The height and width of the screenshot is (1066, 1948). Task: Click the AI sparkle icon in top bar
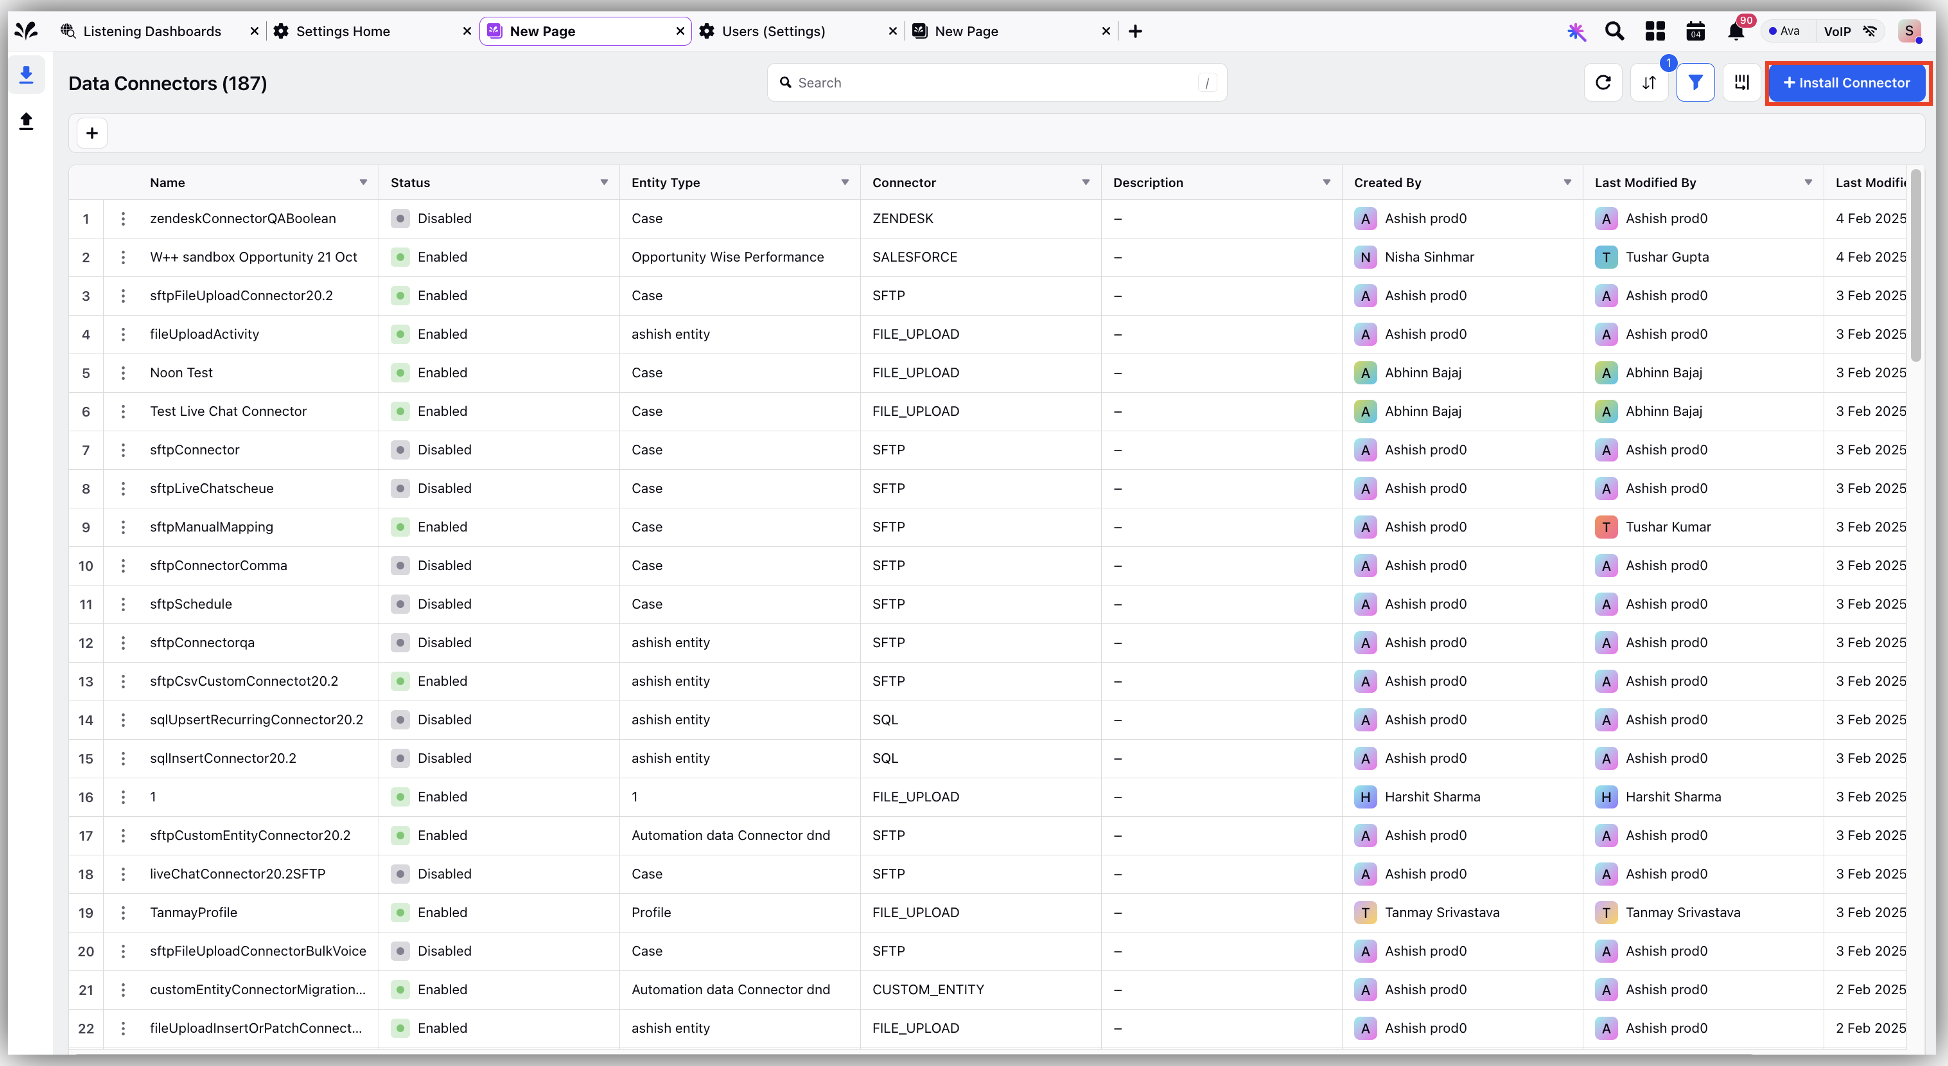pos(1576,31)
